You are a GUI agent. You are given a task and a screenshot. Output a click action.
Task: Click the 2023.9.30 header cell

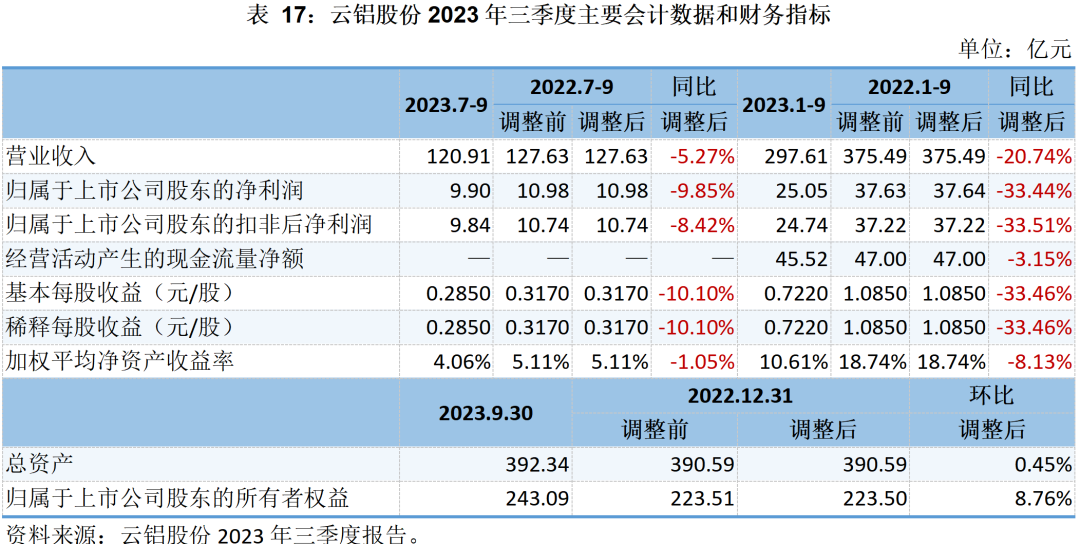486,412
